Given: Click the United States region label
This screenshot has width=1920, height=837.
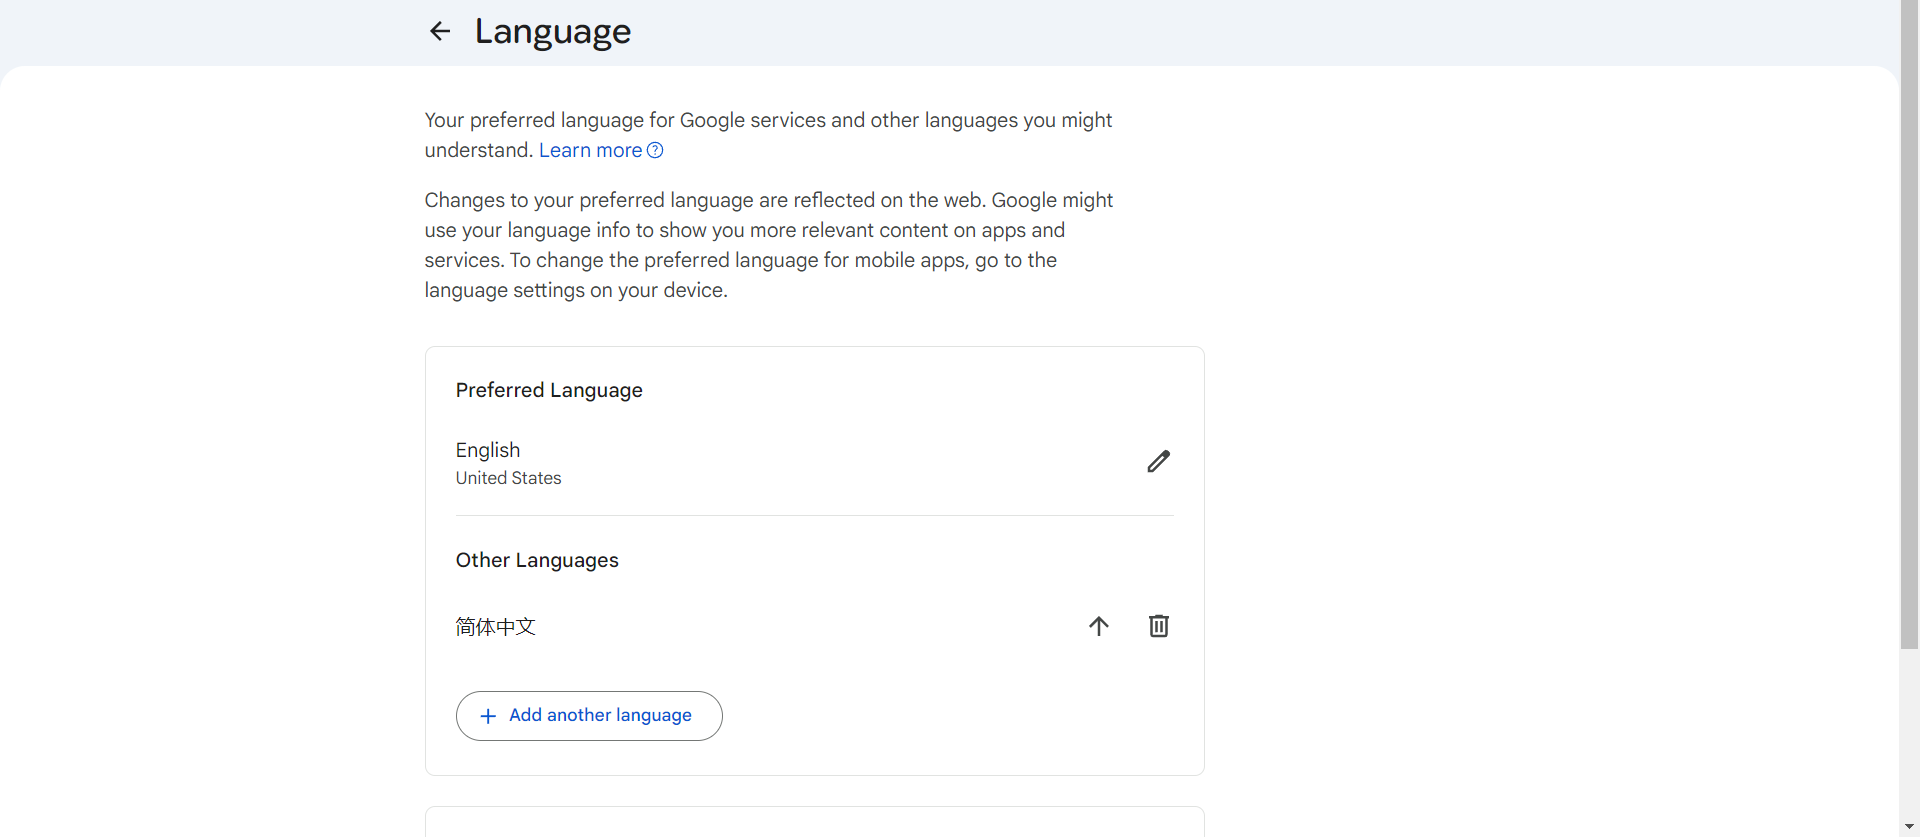Looking at the screenshot, I should (508, 478).
